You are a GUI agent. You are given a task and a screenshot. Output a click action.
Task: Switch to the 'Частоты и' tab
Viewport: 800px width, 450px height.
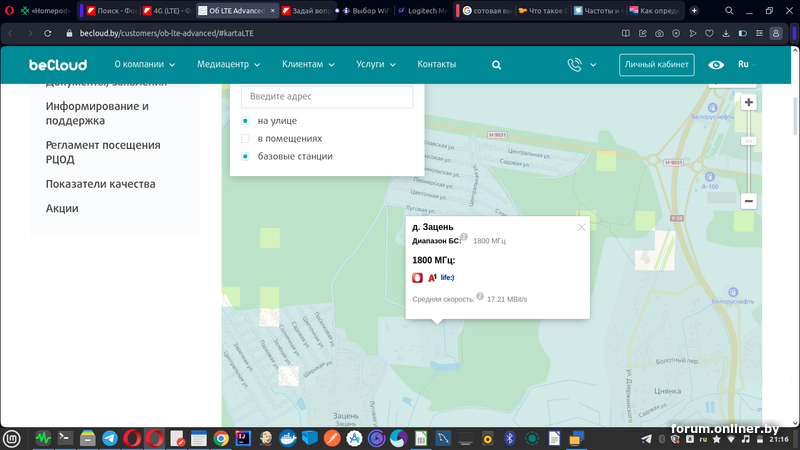[598, 11]
